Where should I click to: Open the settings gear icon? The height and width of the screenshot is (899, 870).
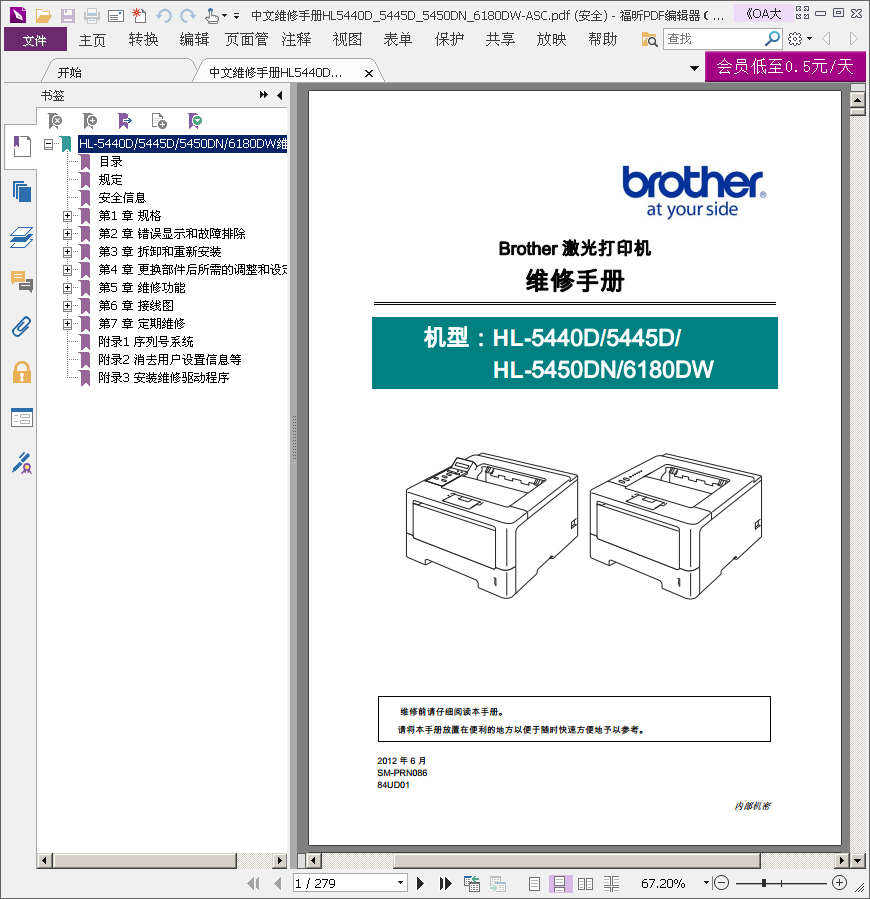795,39
